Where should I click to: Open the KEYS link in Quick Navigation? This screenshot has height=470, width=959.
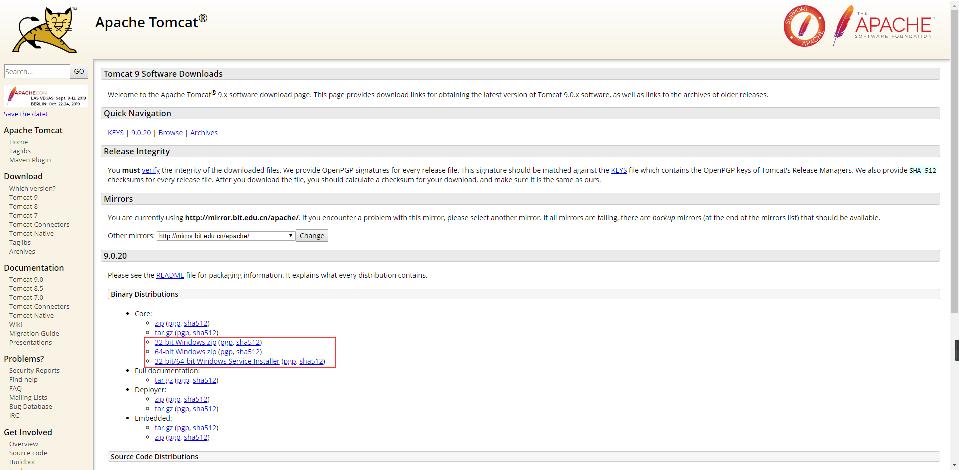tap(116, 132)
